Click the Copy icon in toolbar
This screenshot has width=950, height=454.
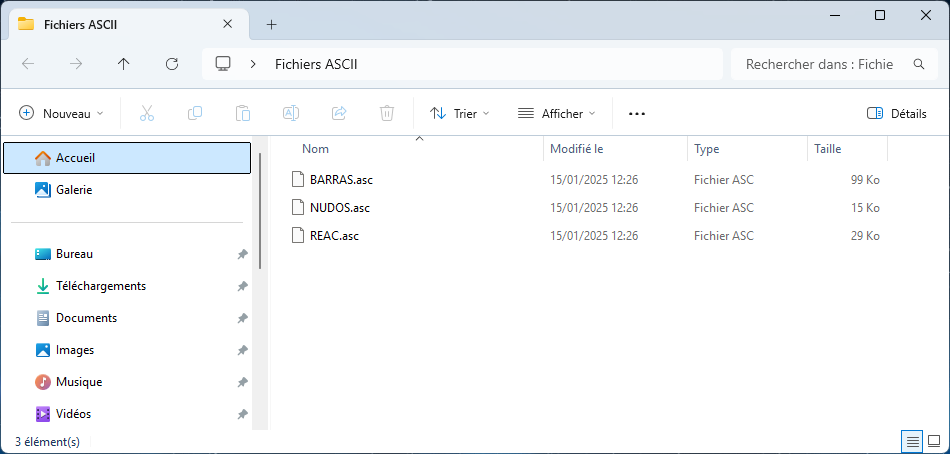click(x=195, y=113)
